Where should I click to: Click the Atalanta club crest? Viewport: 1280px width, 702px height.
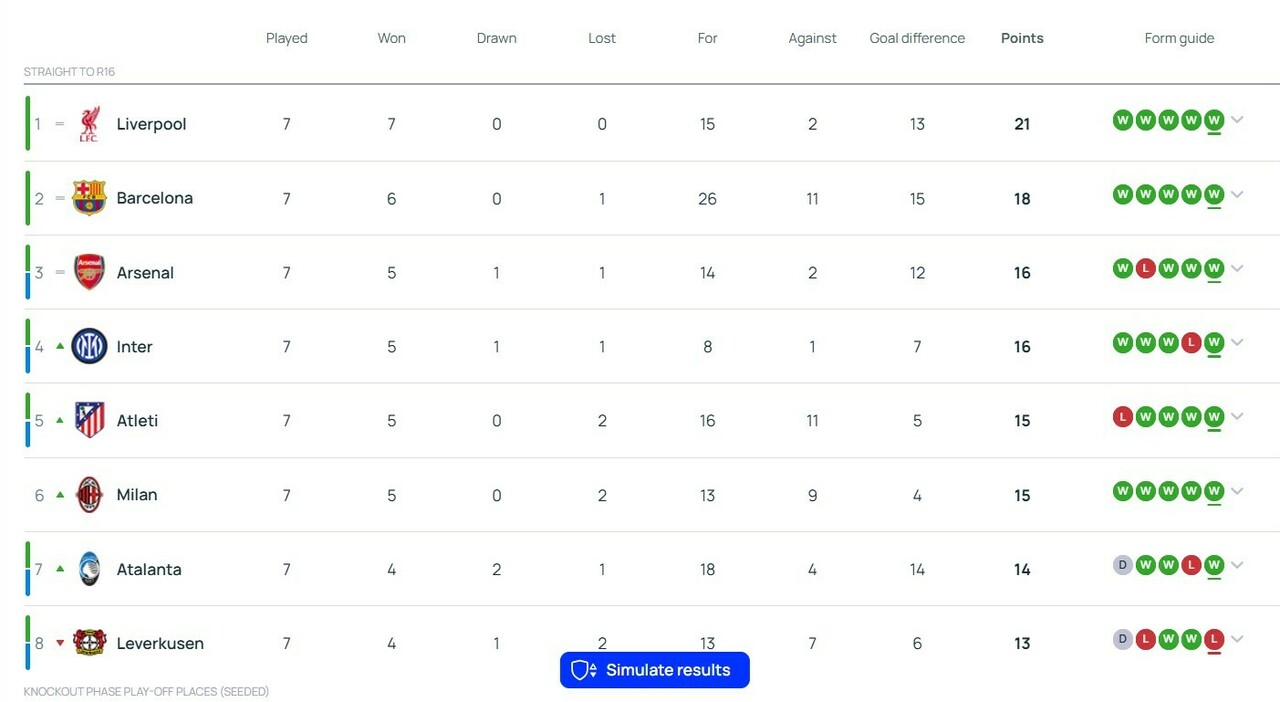tap(89, 569)
